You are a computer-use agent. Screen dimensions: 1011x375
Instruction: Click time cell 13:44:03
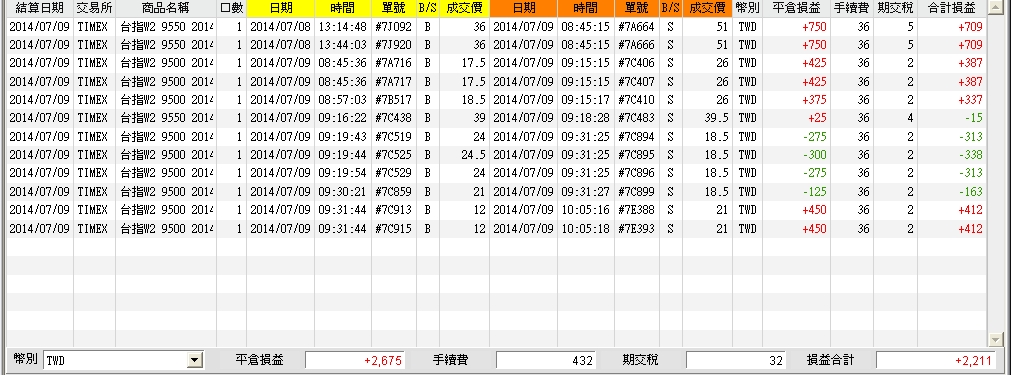[343, 45]
